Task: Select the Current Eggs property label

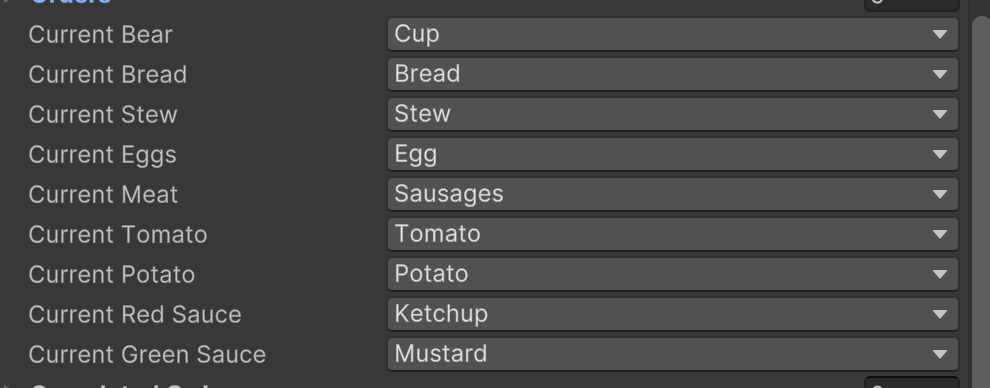Action: tap(102, 155)
